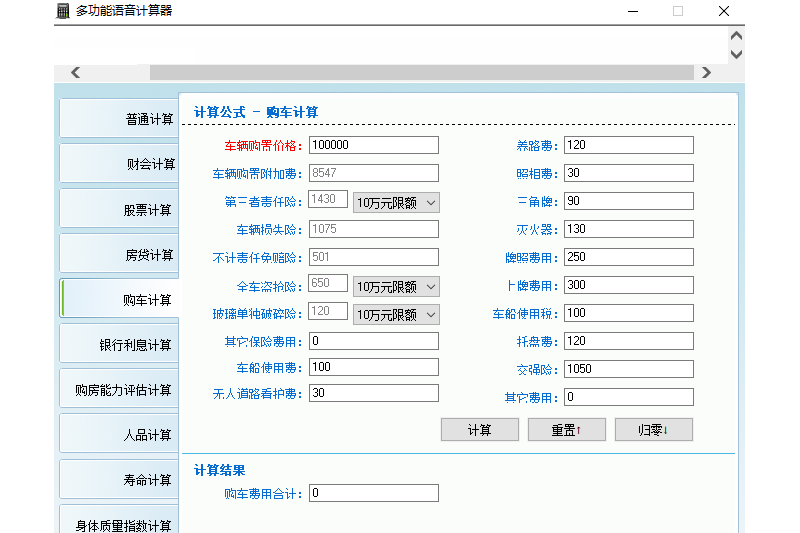
Task: Minimize the calculator window
Action: point(633,11)
